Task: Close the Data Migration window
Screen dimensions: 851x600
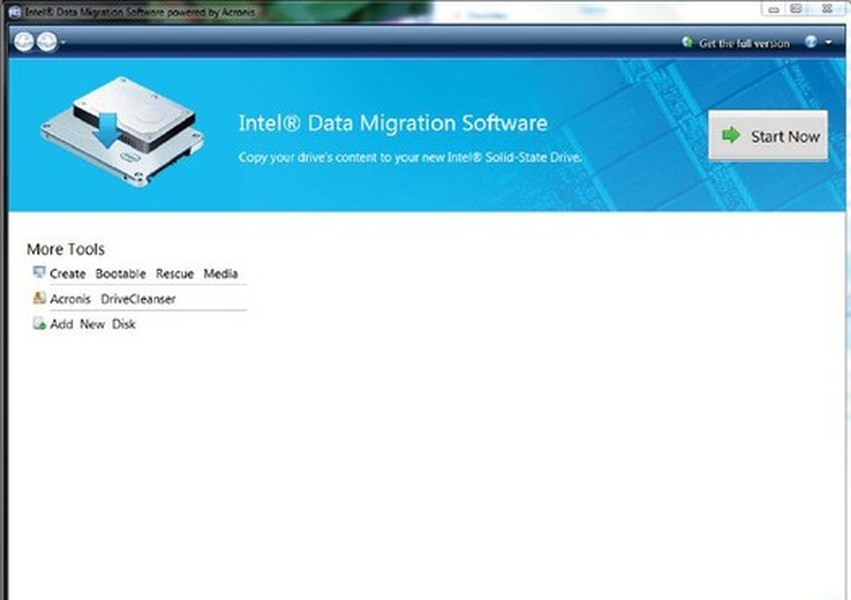Action: (827, 8)
